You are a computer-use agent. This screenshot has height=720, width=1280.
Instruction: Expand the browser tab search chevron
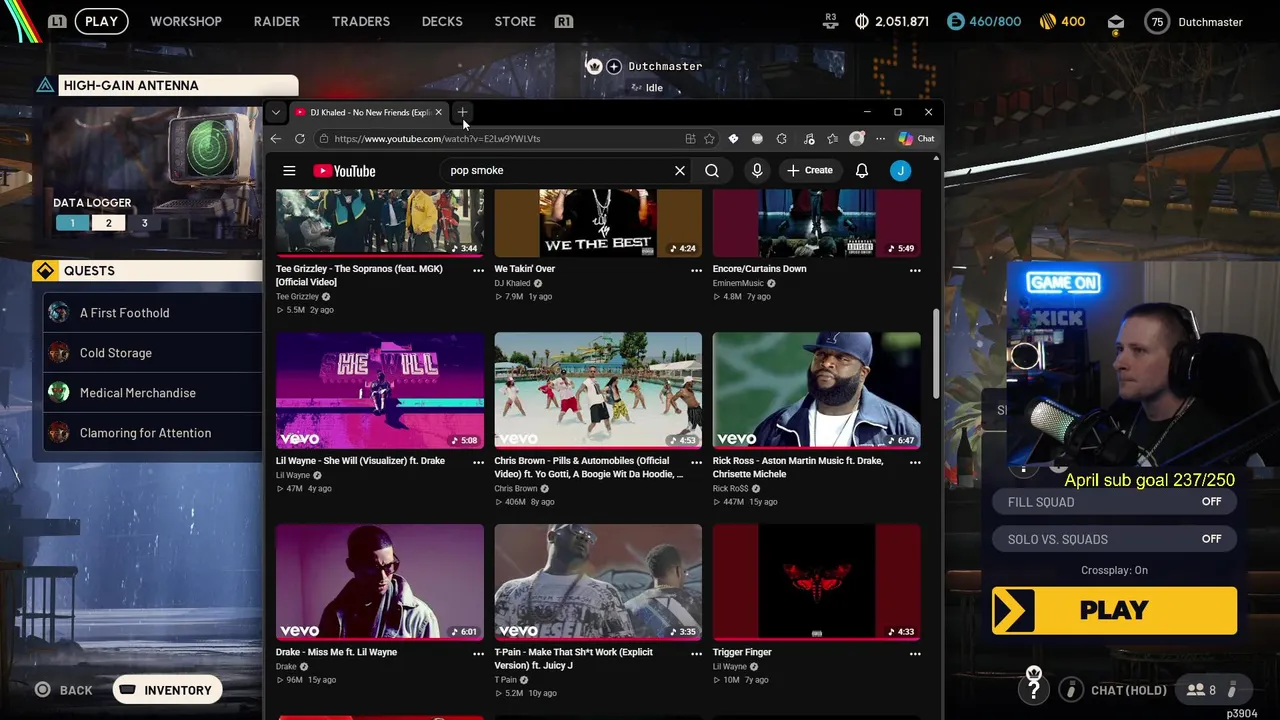276,112
